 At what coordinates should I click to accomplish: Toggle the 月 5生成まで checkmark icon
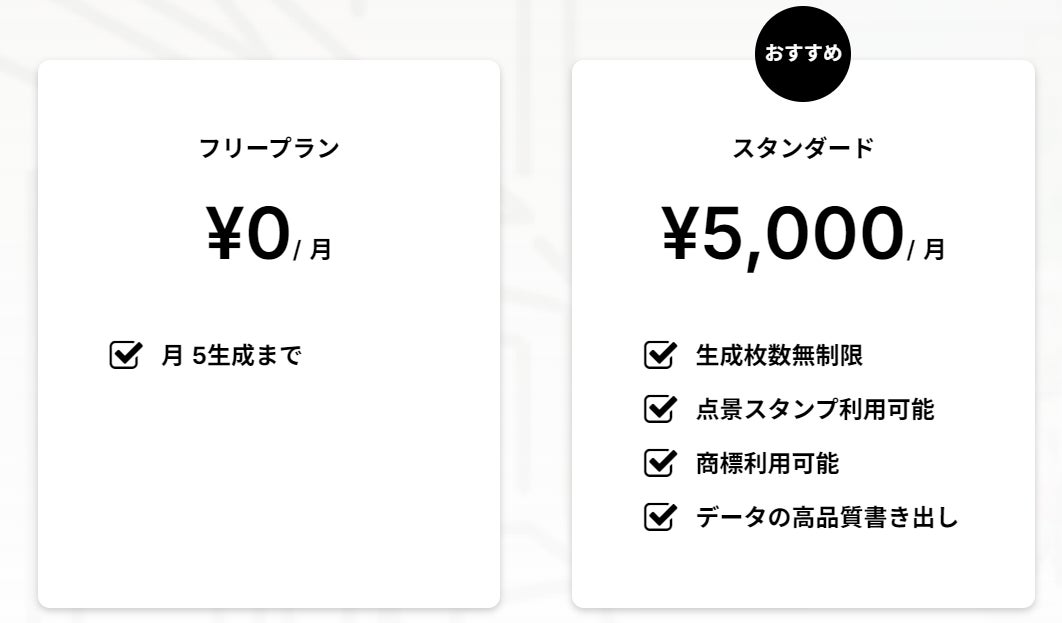click(x=123, y=355)
